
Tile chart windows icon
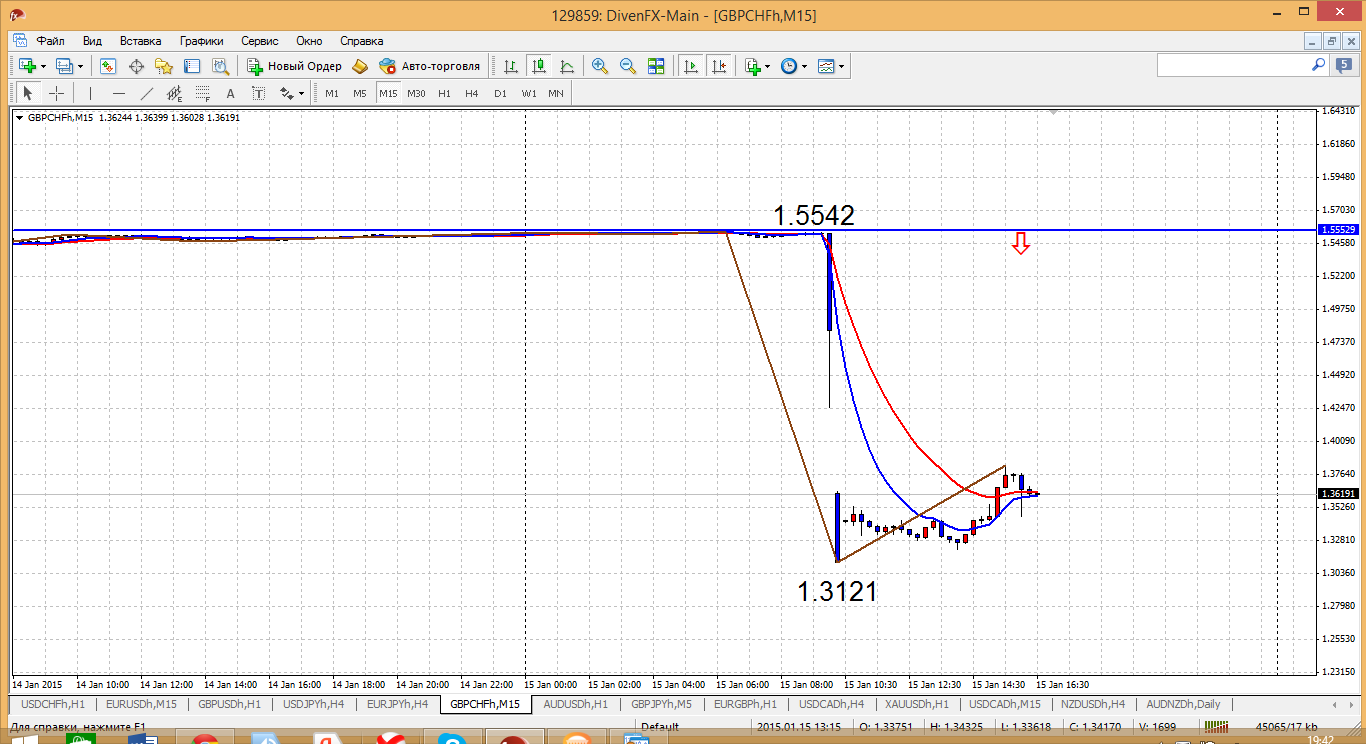click(656, 66)
